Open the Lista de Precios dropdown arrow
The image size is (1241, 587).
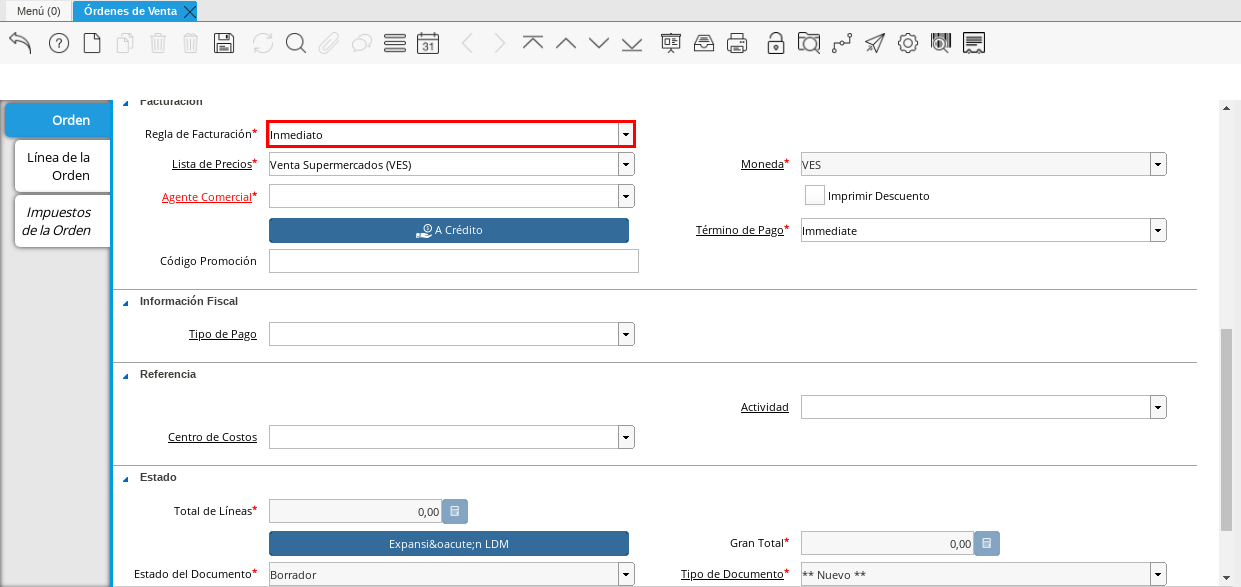(x=626, y=164)
